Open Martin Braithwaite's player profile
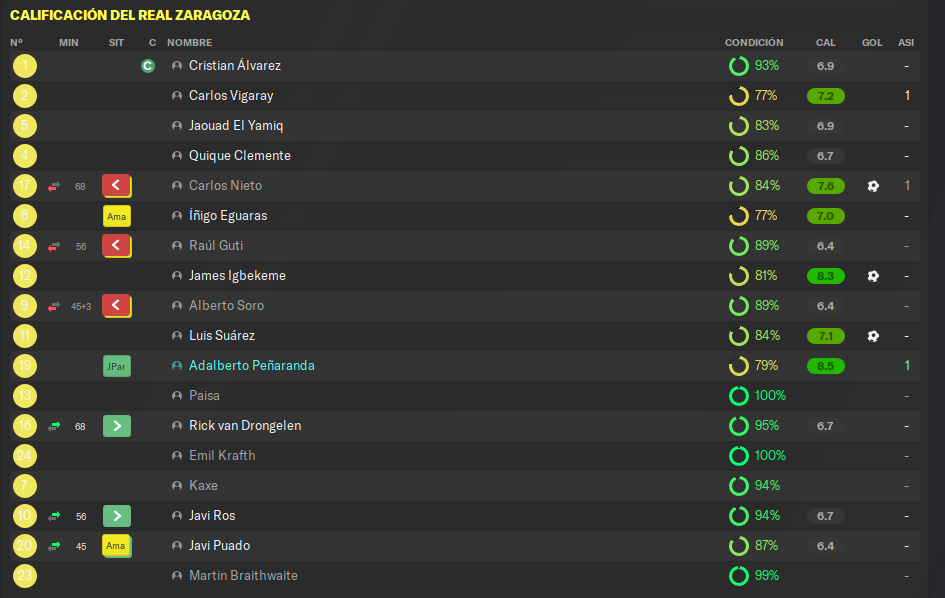This screenshot has width=945, height=598. [243, 576]
